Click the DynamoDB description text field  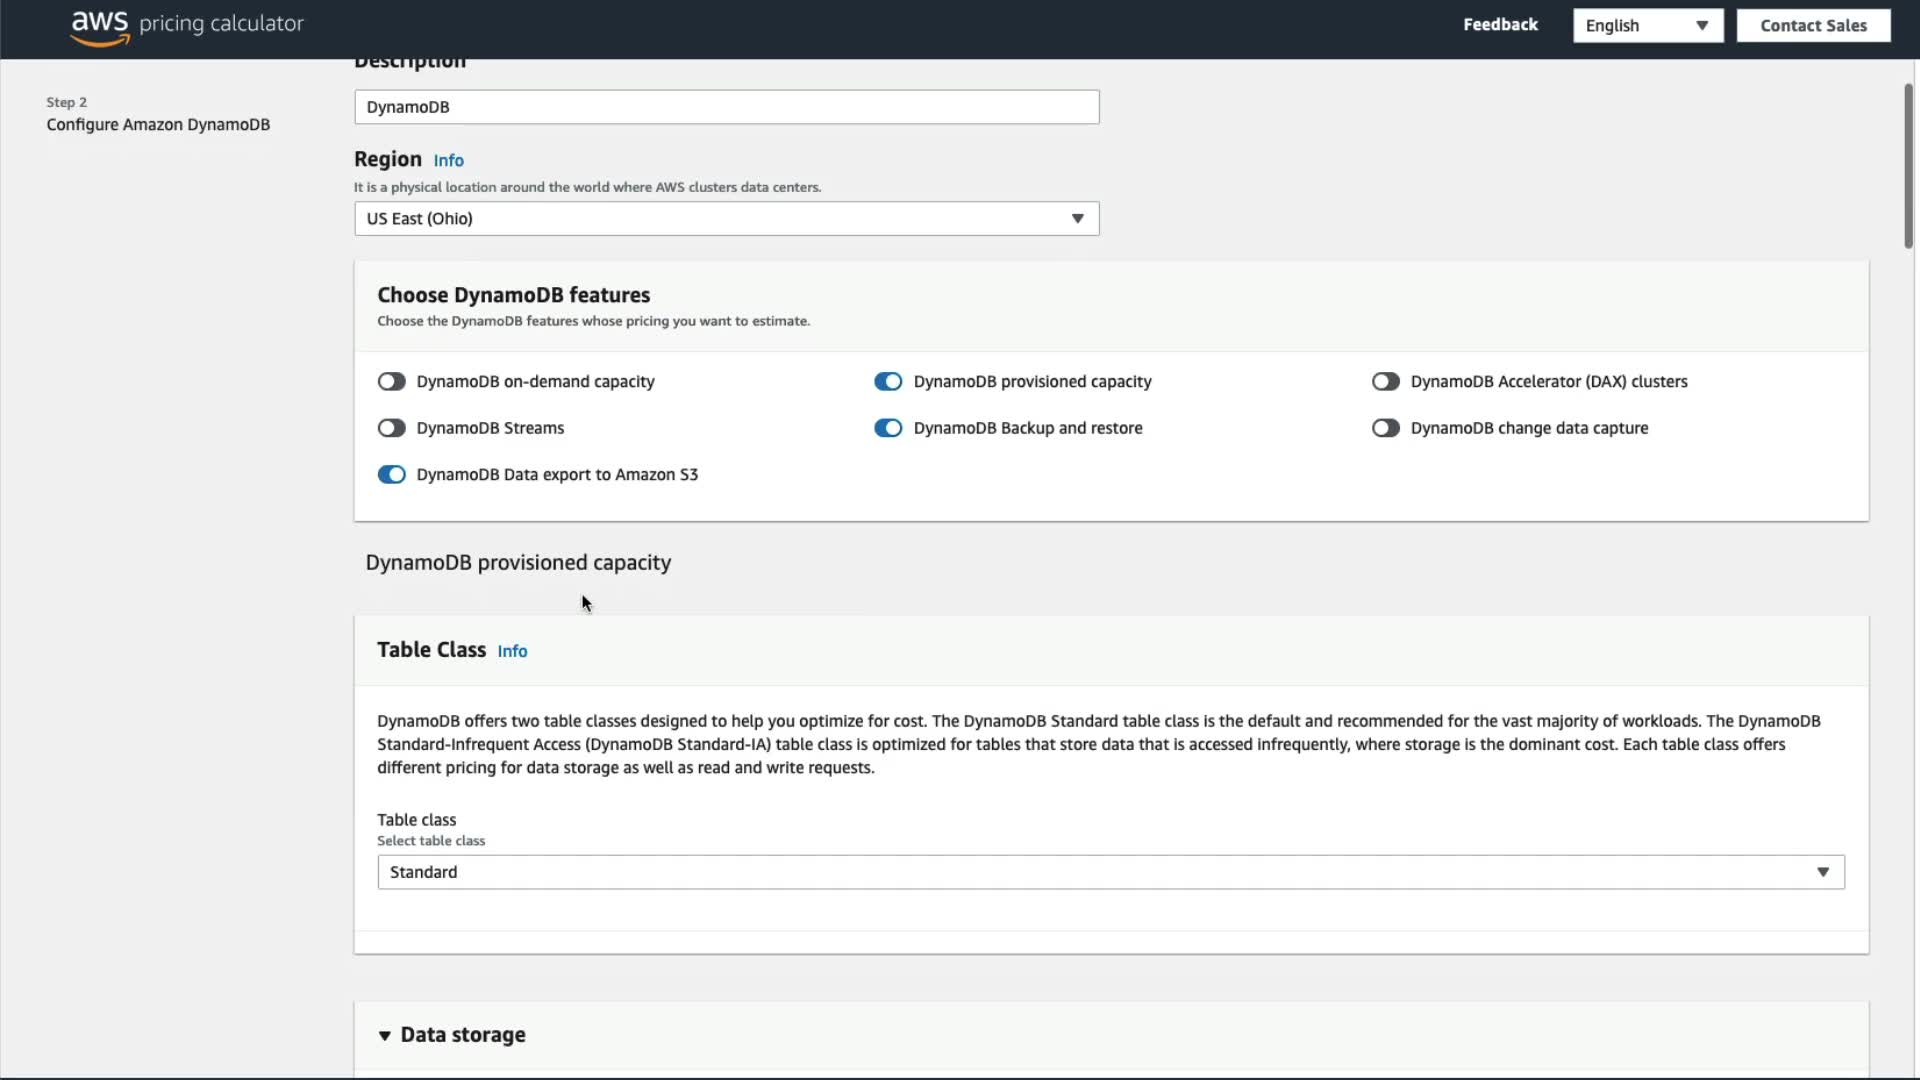pos(726,107)
